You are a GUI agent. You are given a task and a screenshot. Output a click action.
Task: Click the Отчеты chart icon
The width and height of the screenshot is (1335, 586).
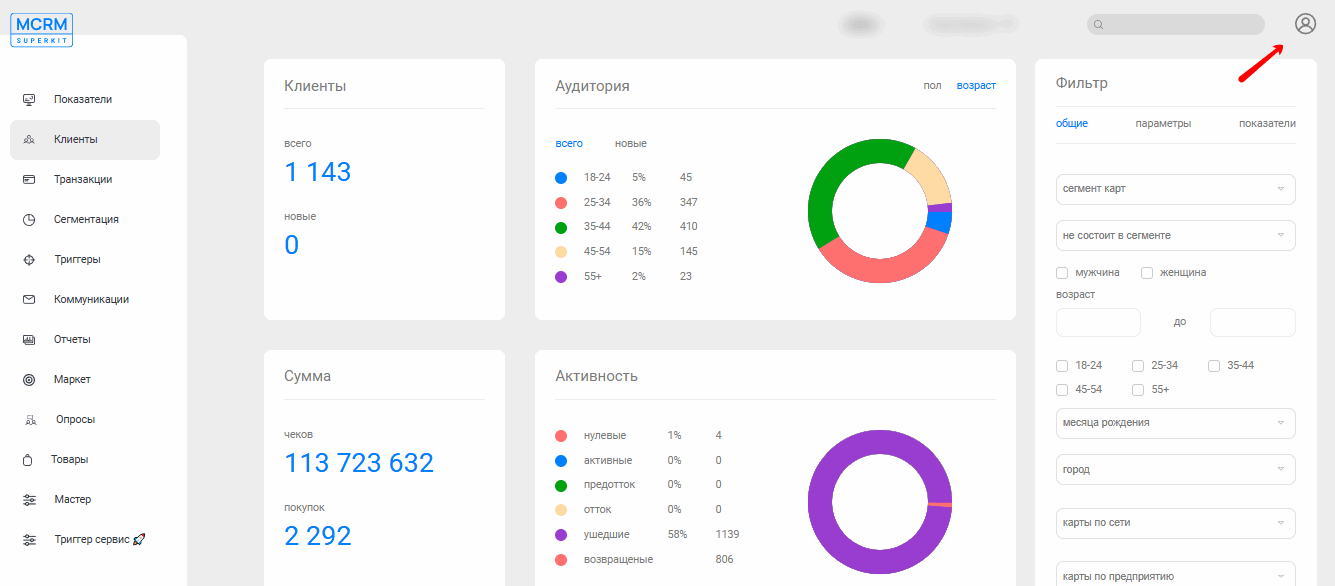coord(29,340)
